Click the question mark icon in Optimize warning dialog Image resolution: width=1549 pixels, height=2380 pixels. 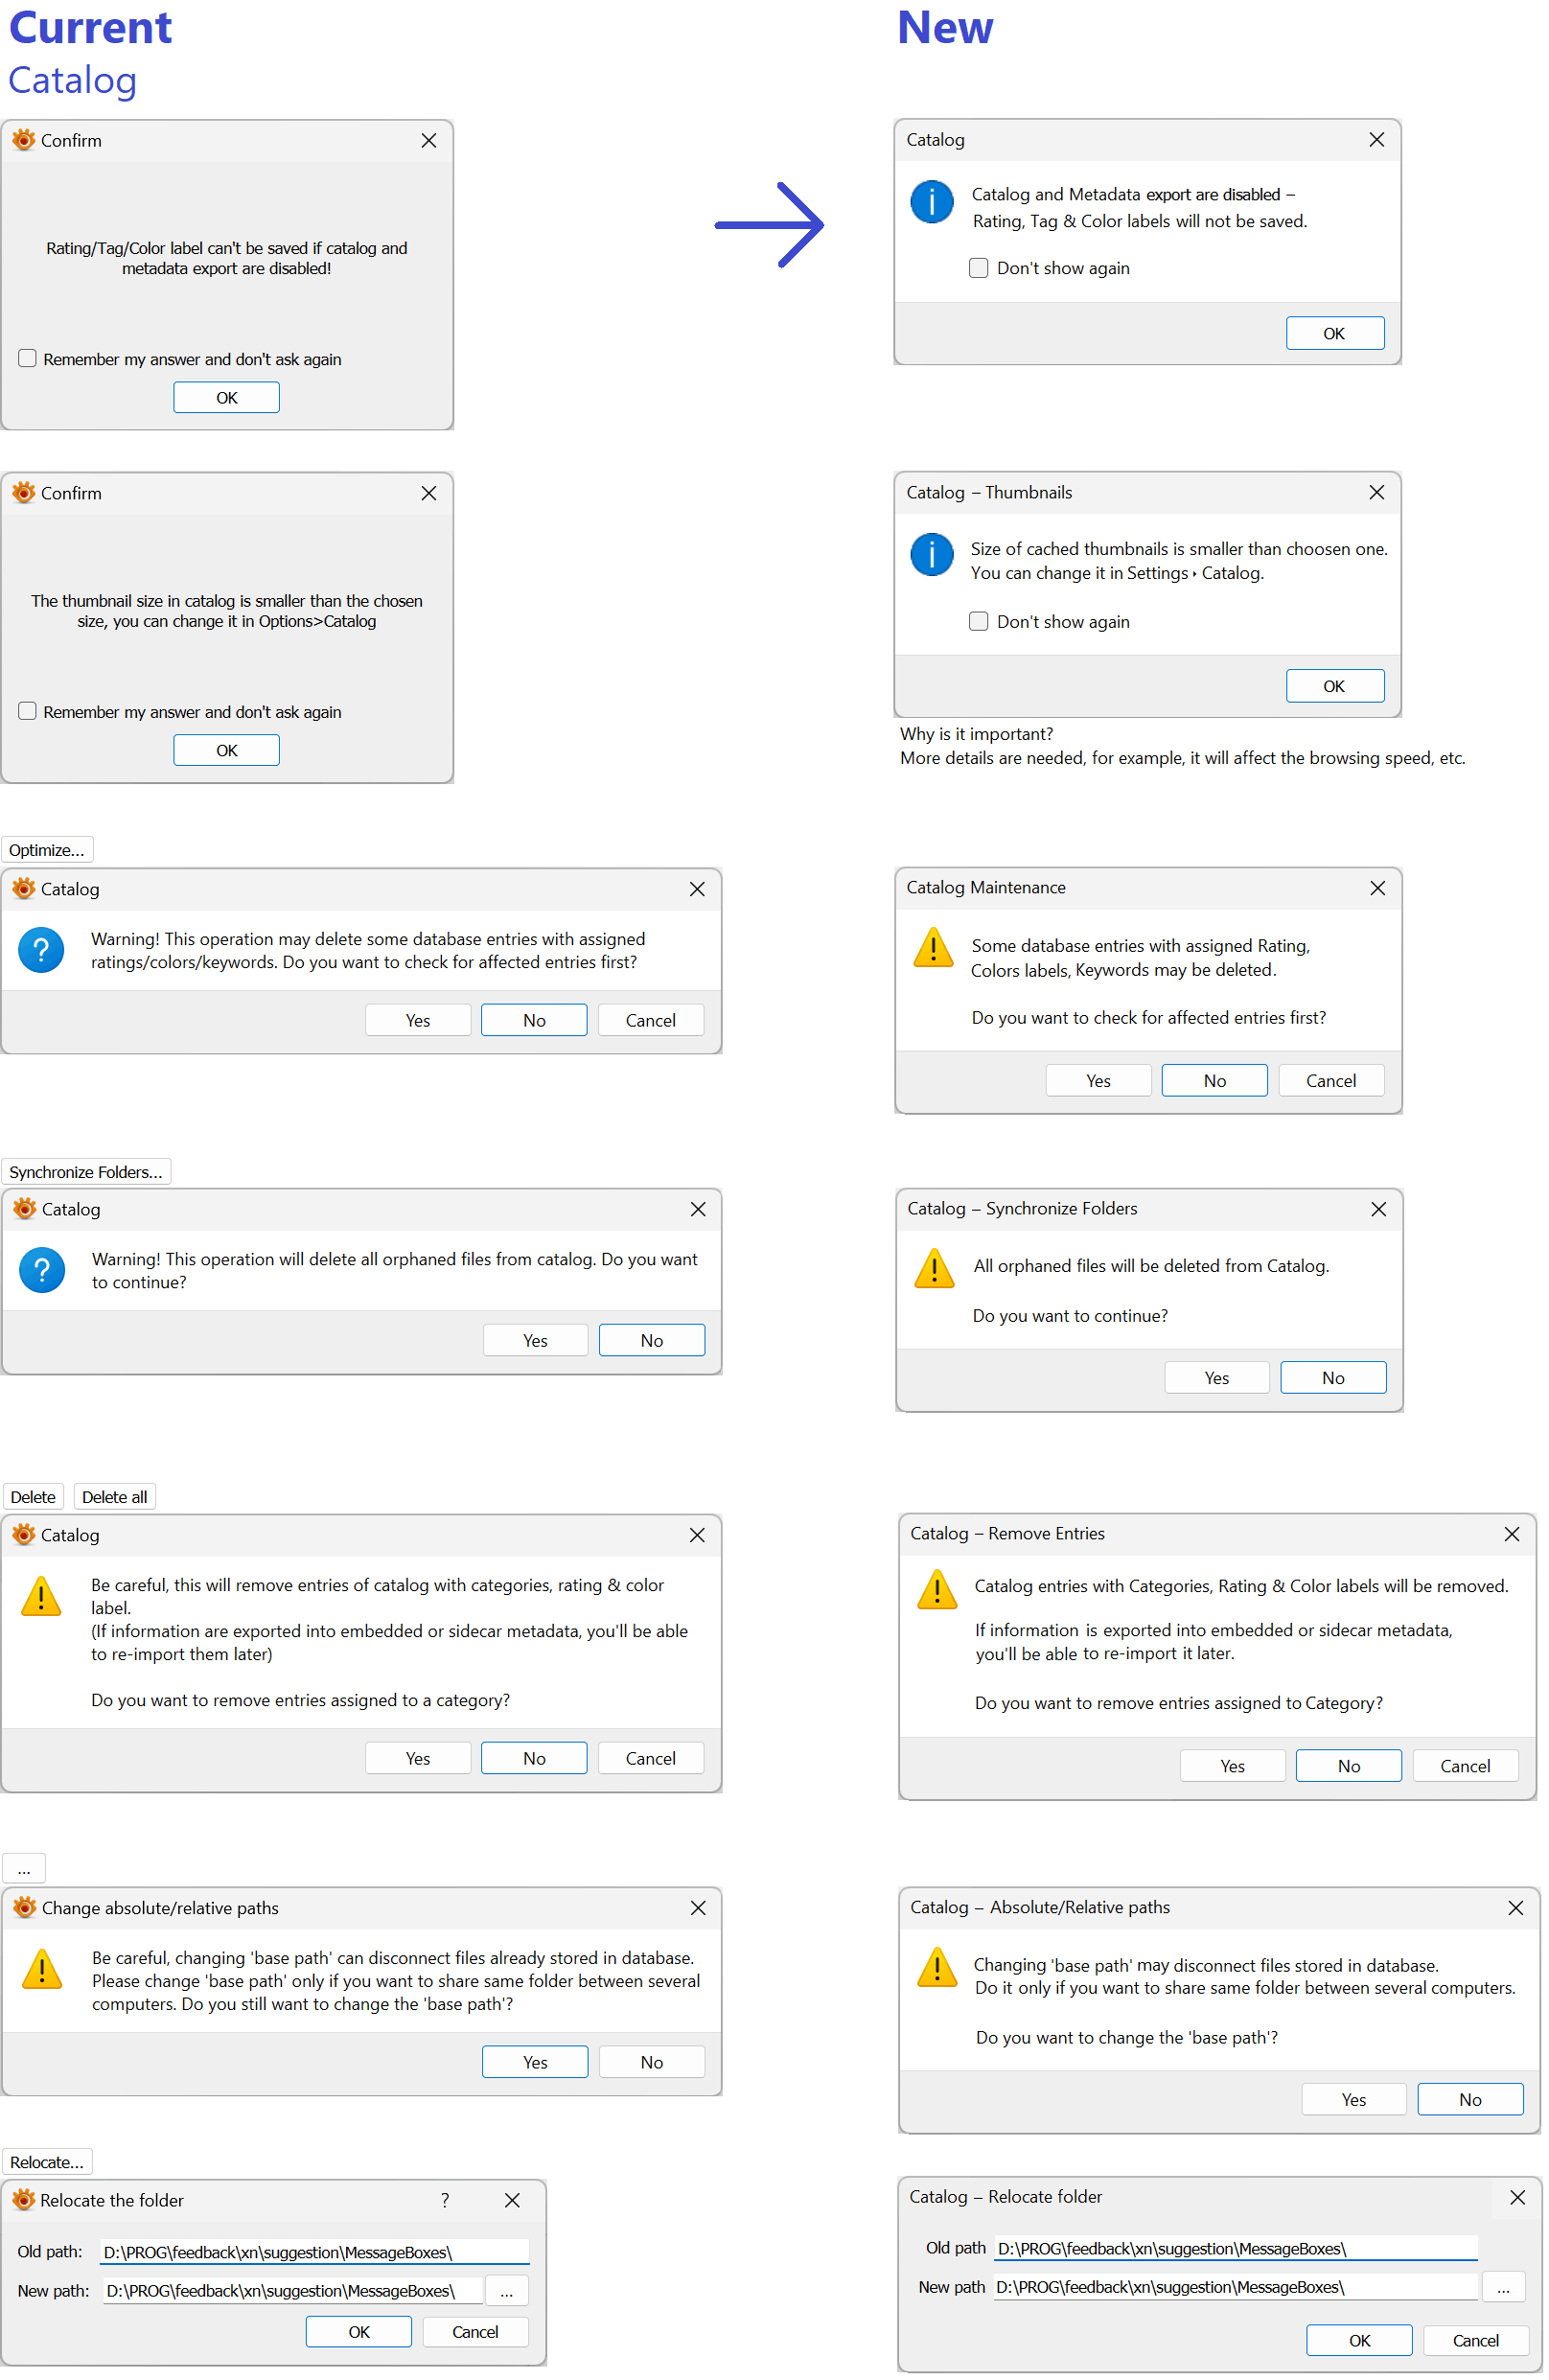tap(41, 950)
